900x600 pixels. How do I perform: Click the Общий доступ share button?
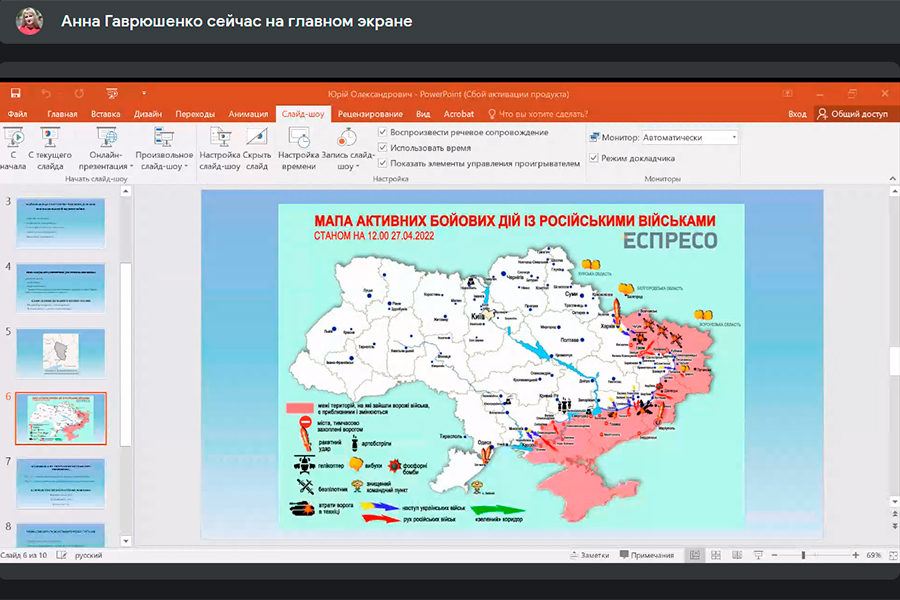853,114
